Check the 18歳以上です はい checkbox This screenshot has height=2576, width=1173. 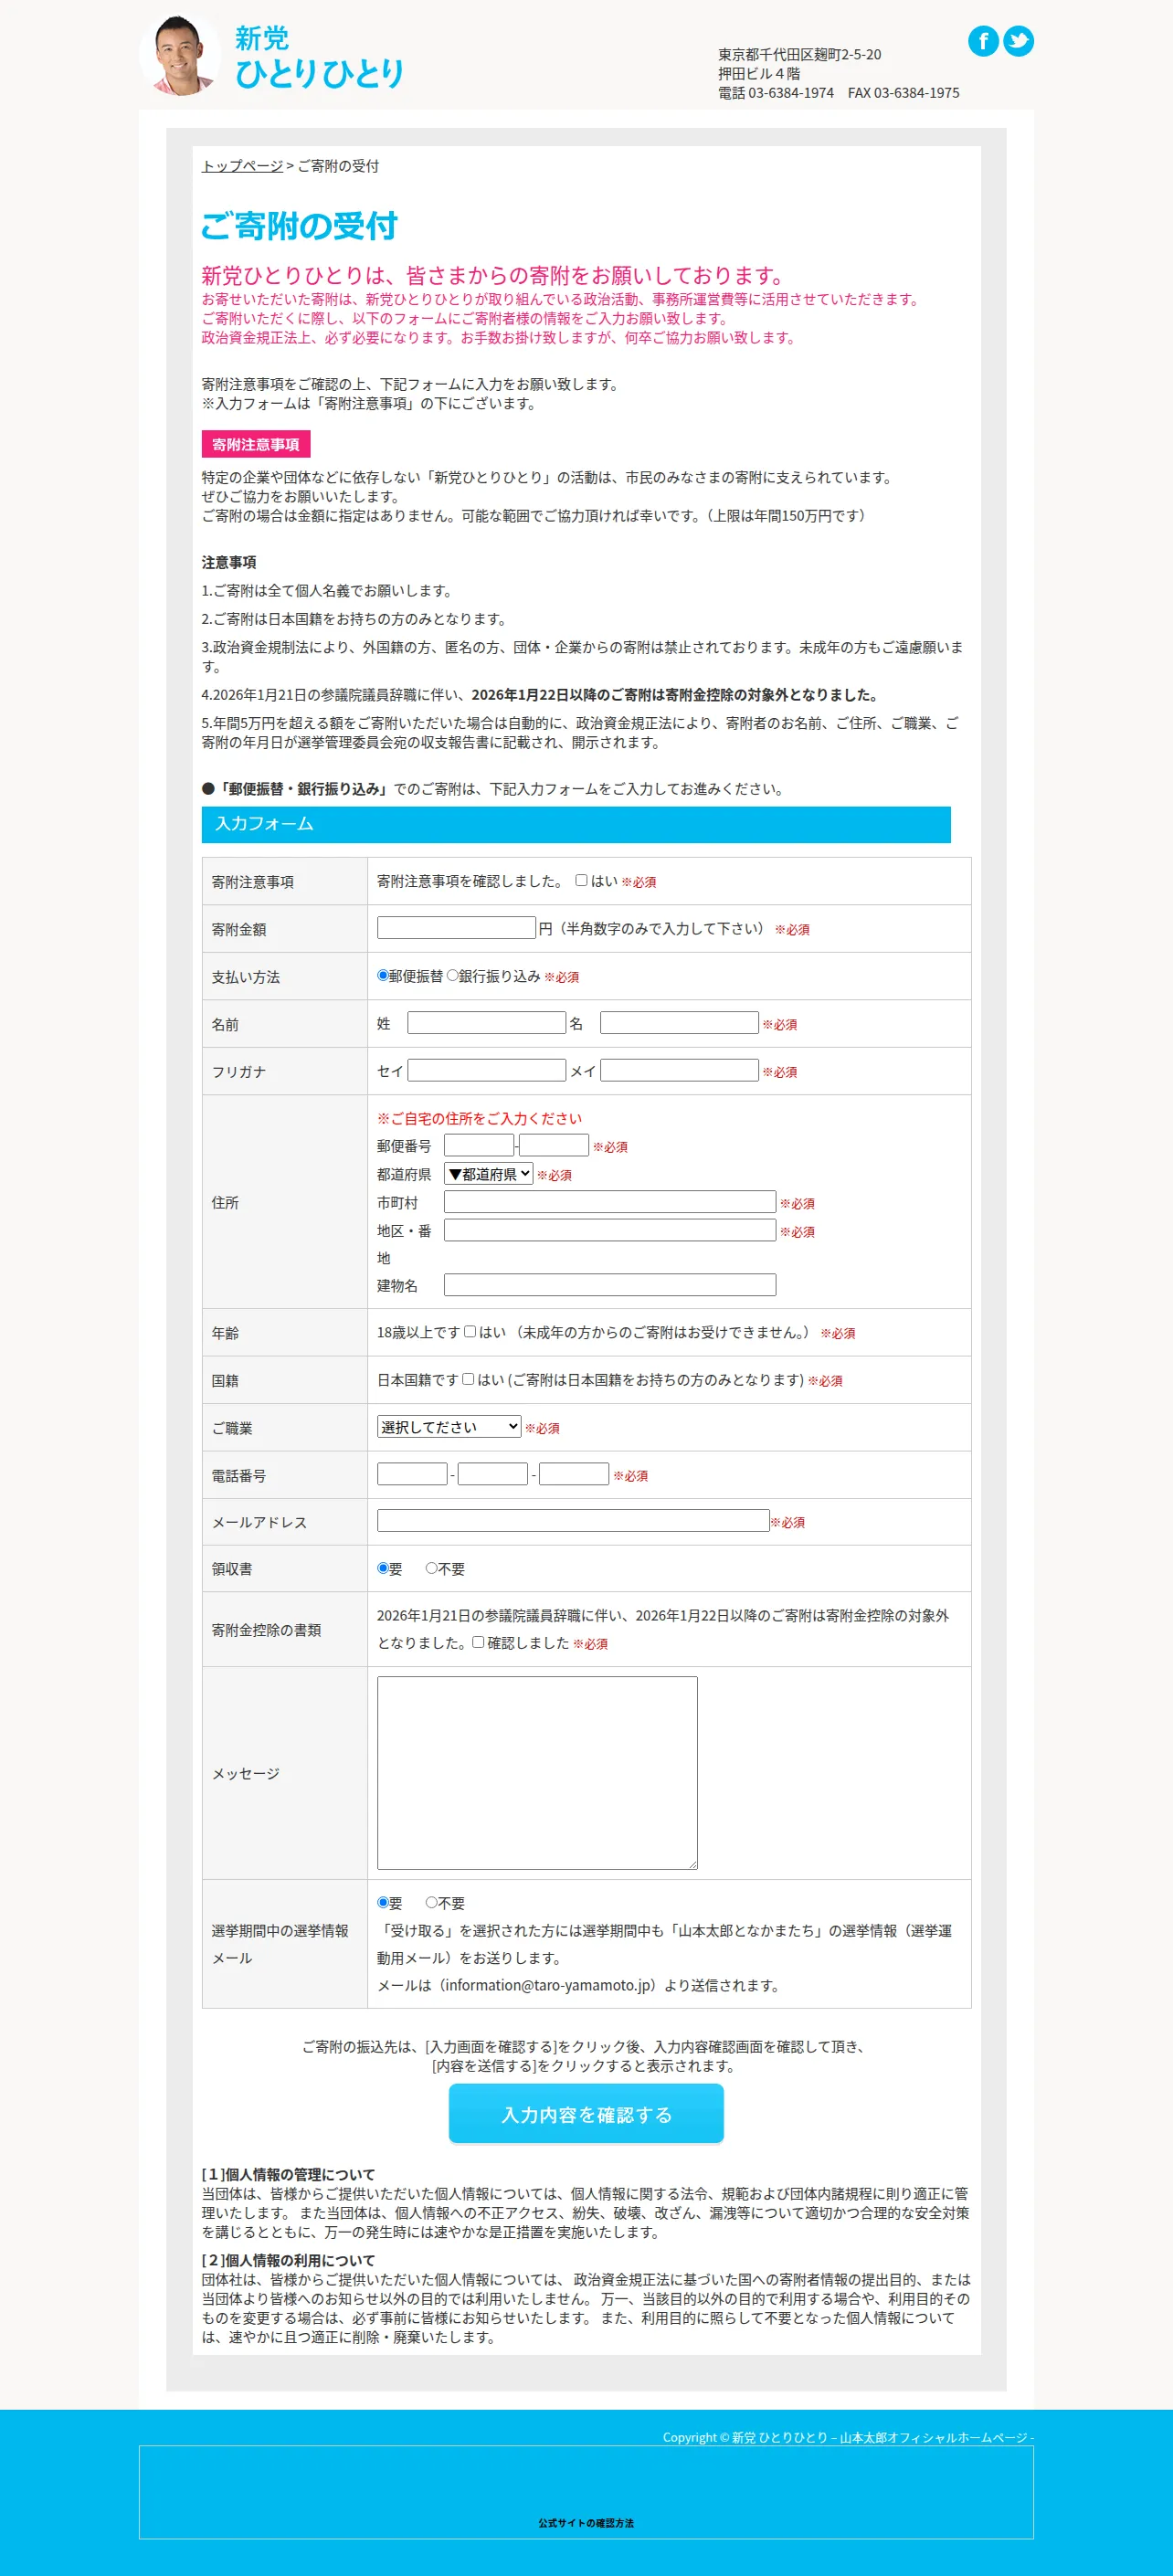click(470, 1331)
